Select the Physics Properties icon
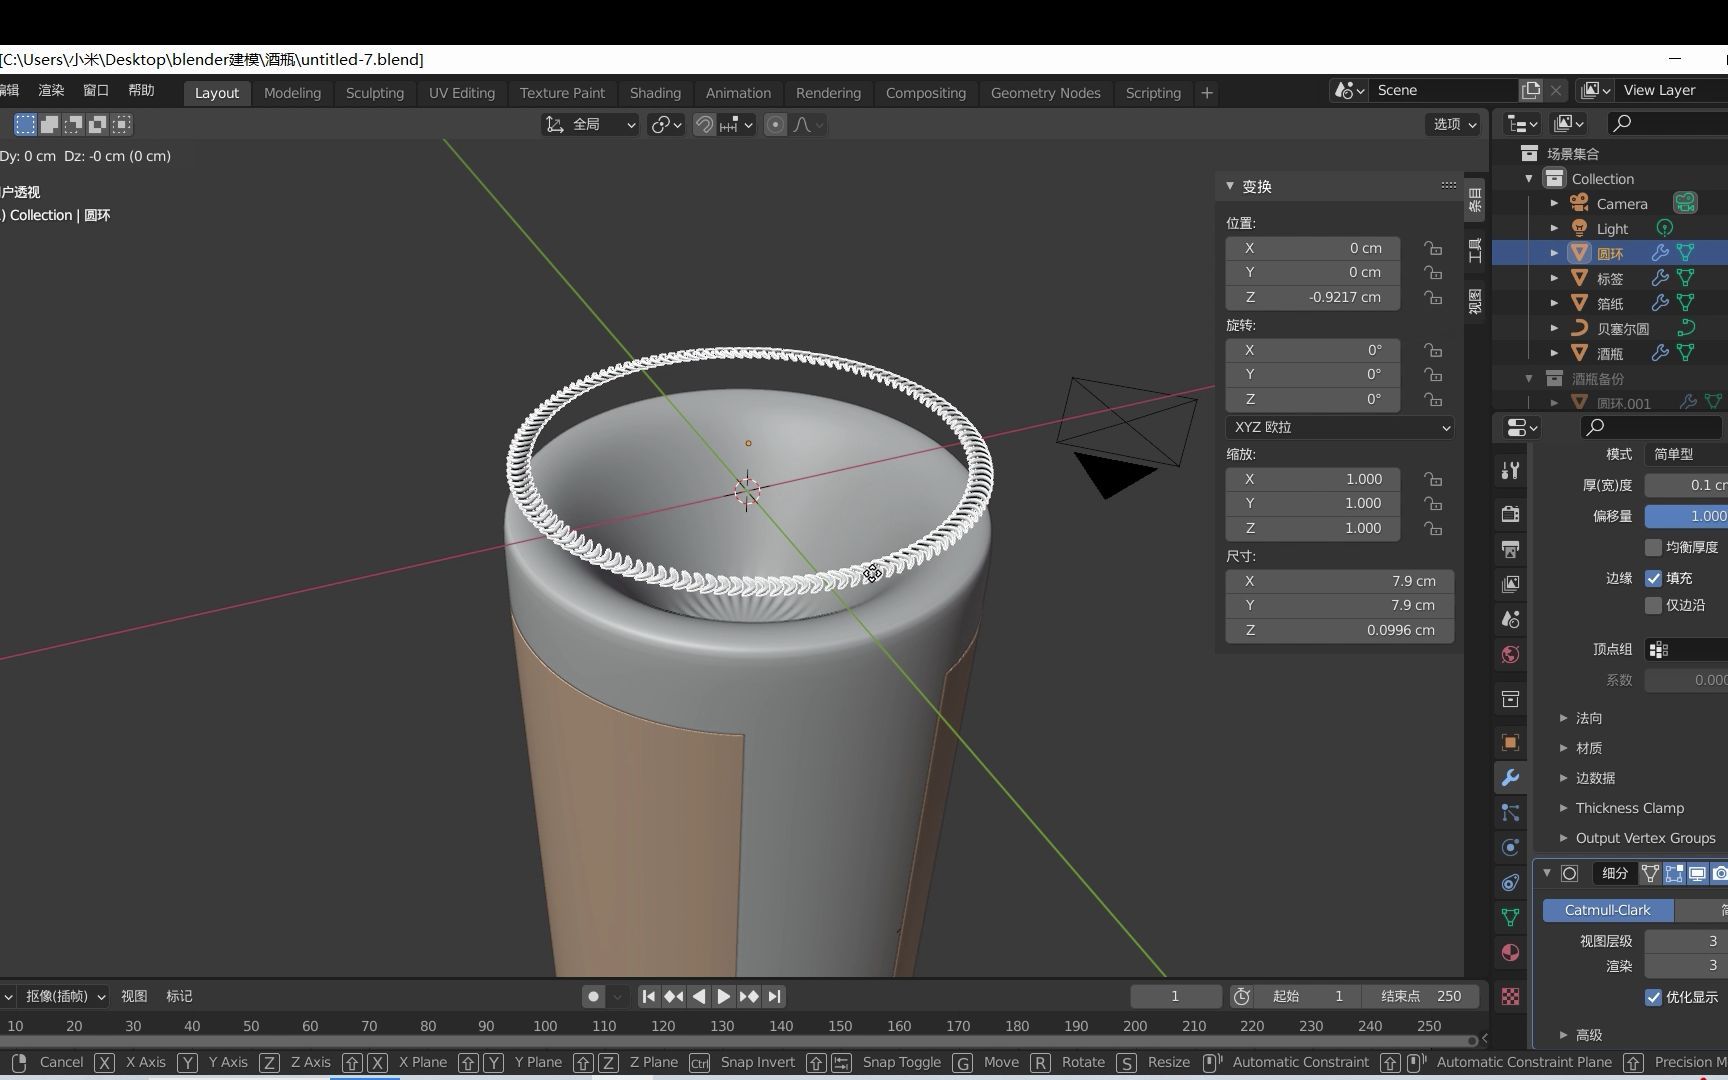The height and width of the screenshot is (1080, 1728). tap(1510, 847)
